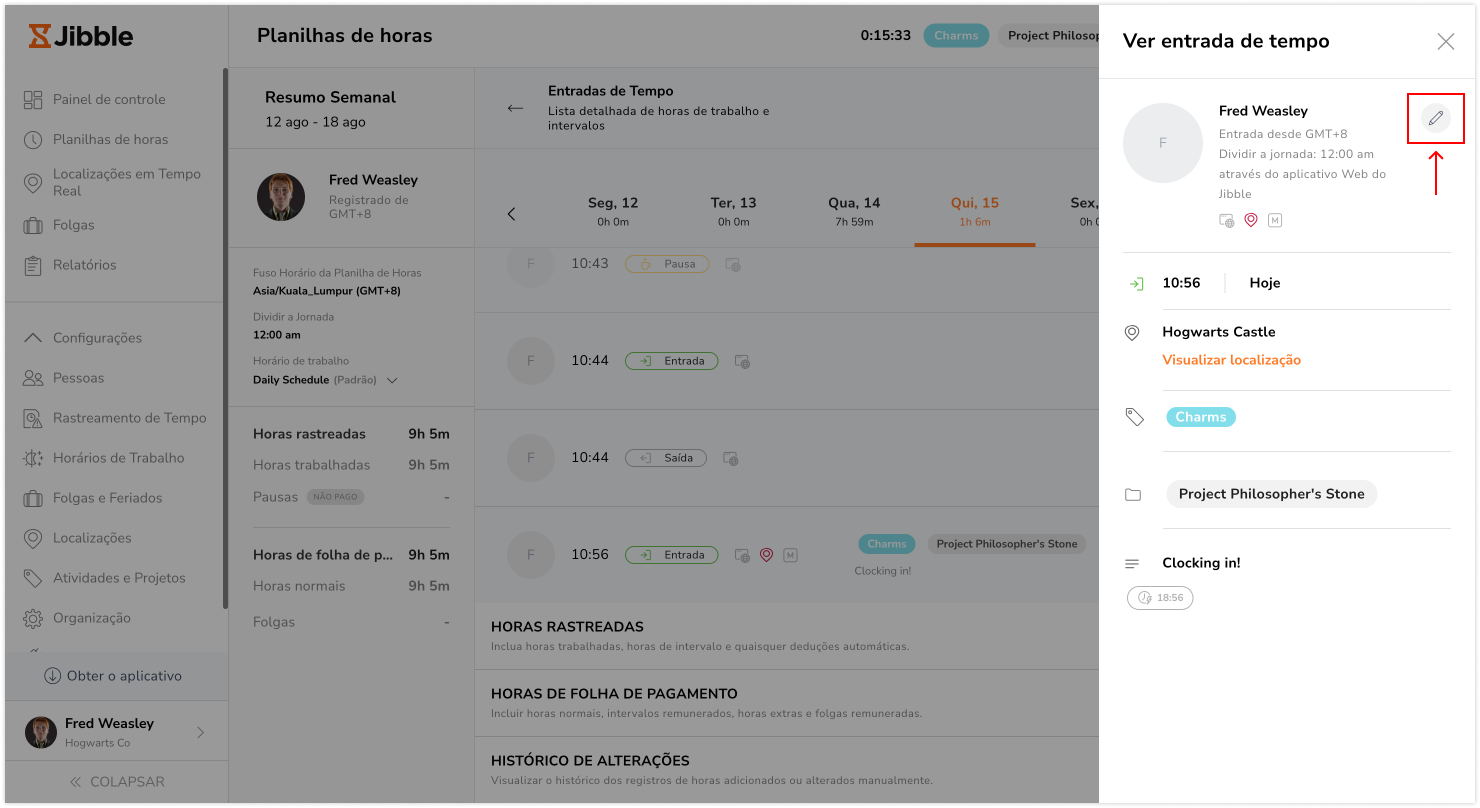Collapse sidebar with COLAPSAR button
This screenshot has height=808, width=1480.
pos(116,782)
